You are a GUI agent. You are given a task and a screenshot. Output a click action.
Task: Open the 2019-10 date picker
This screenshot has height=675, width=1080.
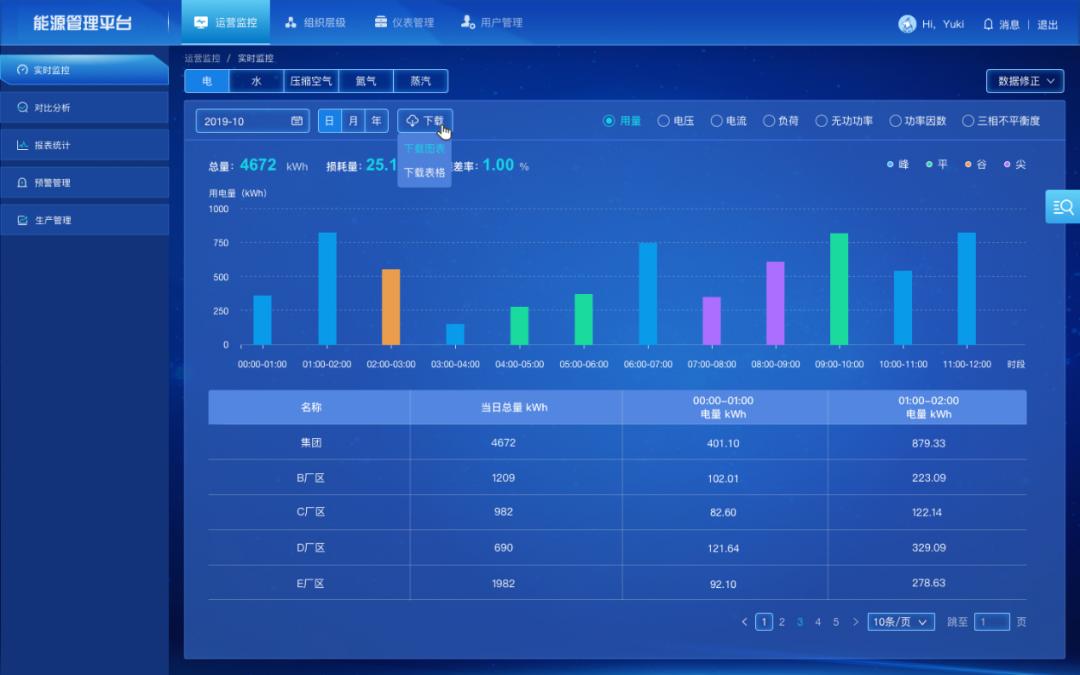tap(252, 121)
